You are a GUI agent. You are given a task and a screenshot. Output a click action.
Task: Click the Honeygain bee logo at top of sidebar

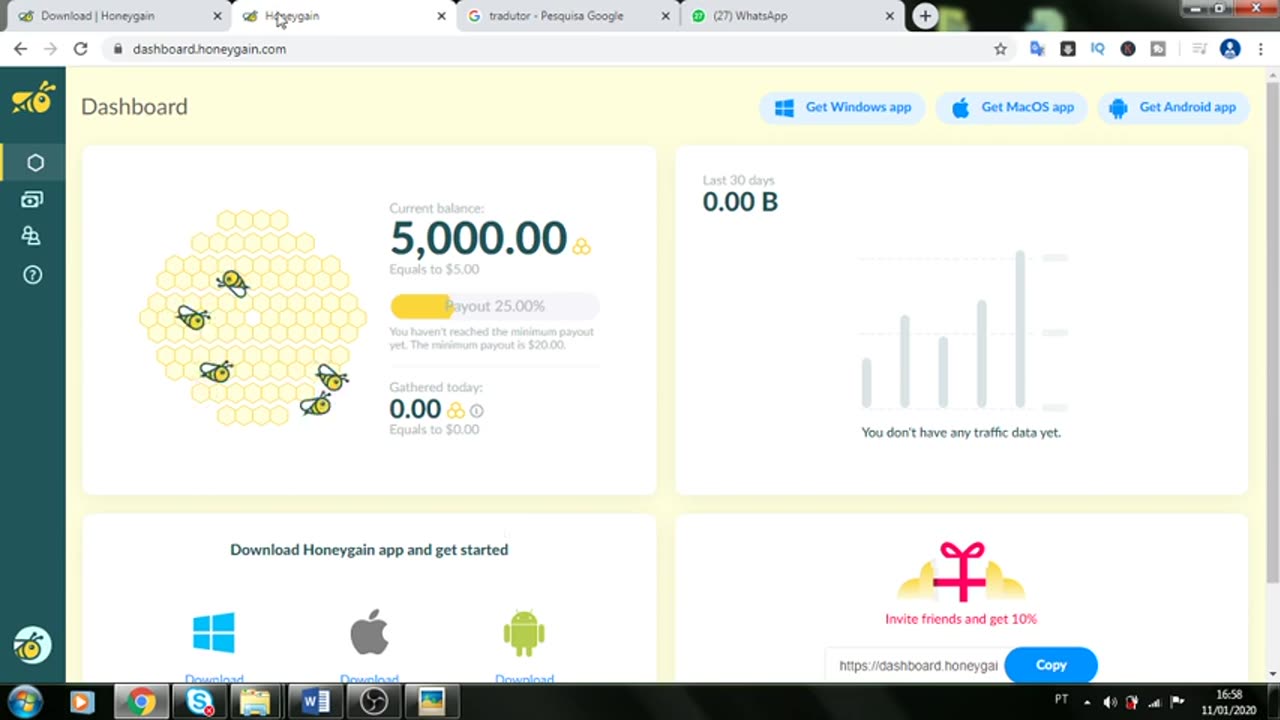click(33, 98)
